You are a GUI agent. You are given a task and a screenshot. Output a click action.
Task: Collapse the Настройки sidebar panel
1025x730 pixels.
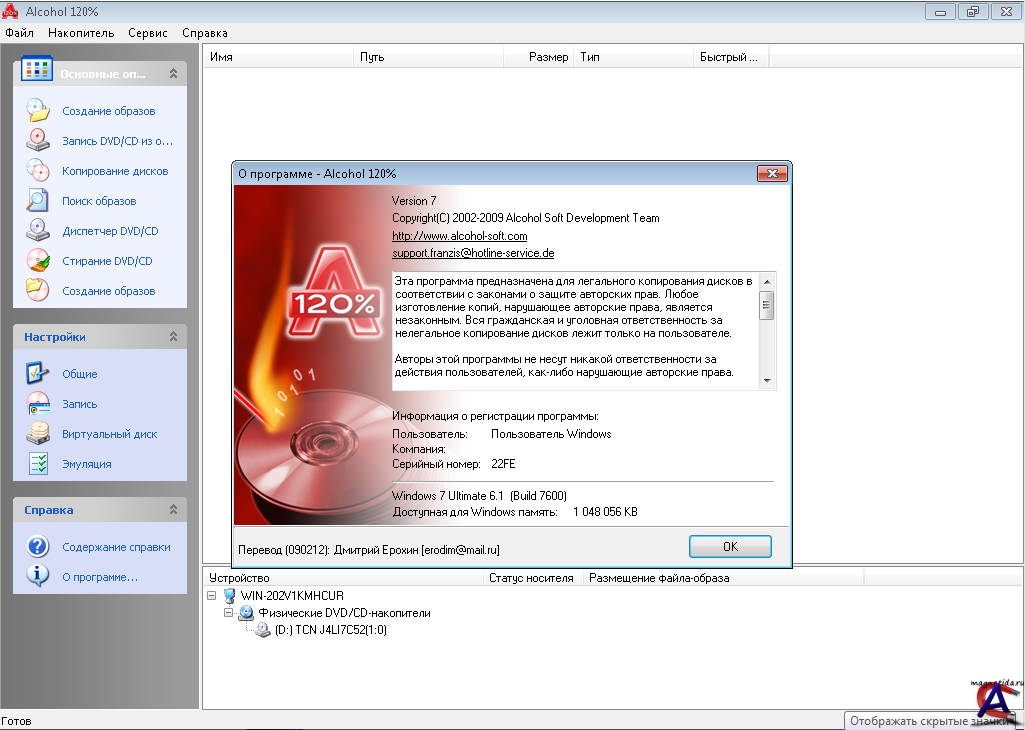tap(173, 337)
